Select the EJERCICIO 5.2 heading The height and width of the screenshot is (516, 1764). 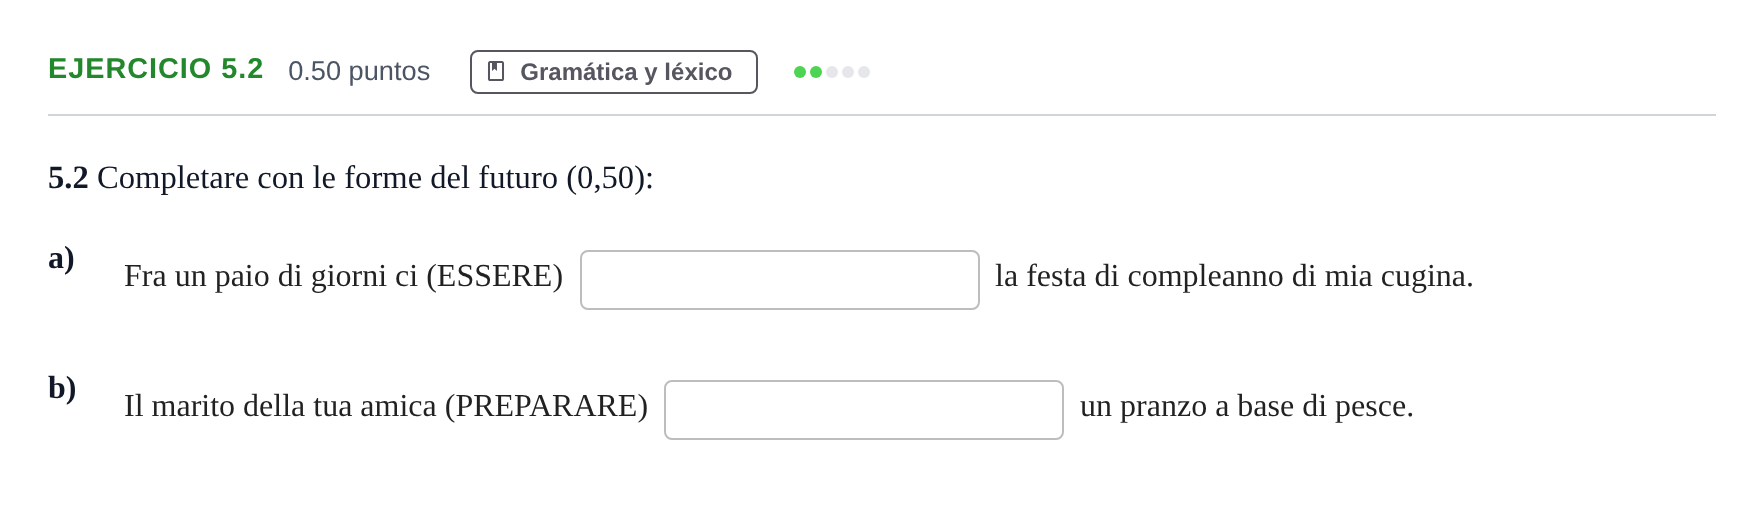point(156,69)
